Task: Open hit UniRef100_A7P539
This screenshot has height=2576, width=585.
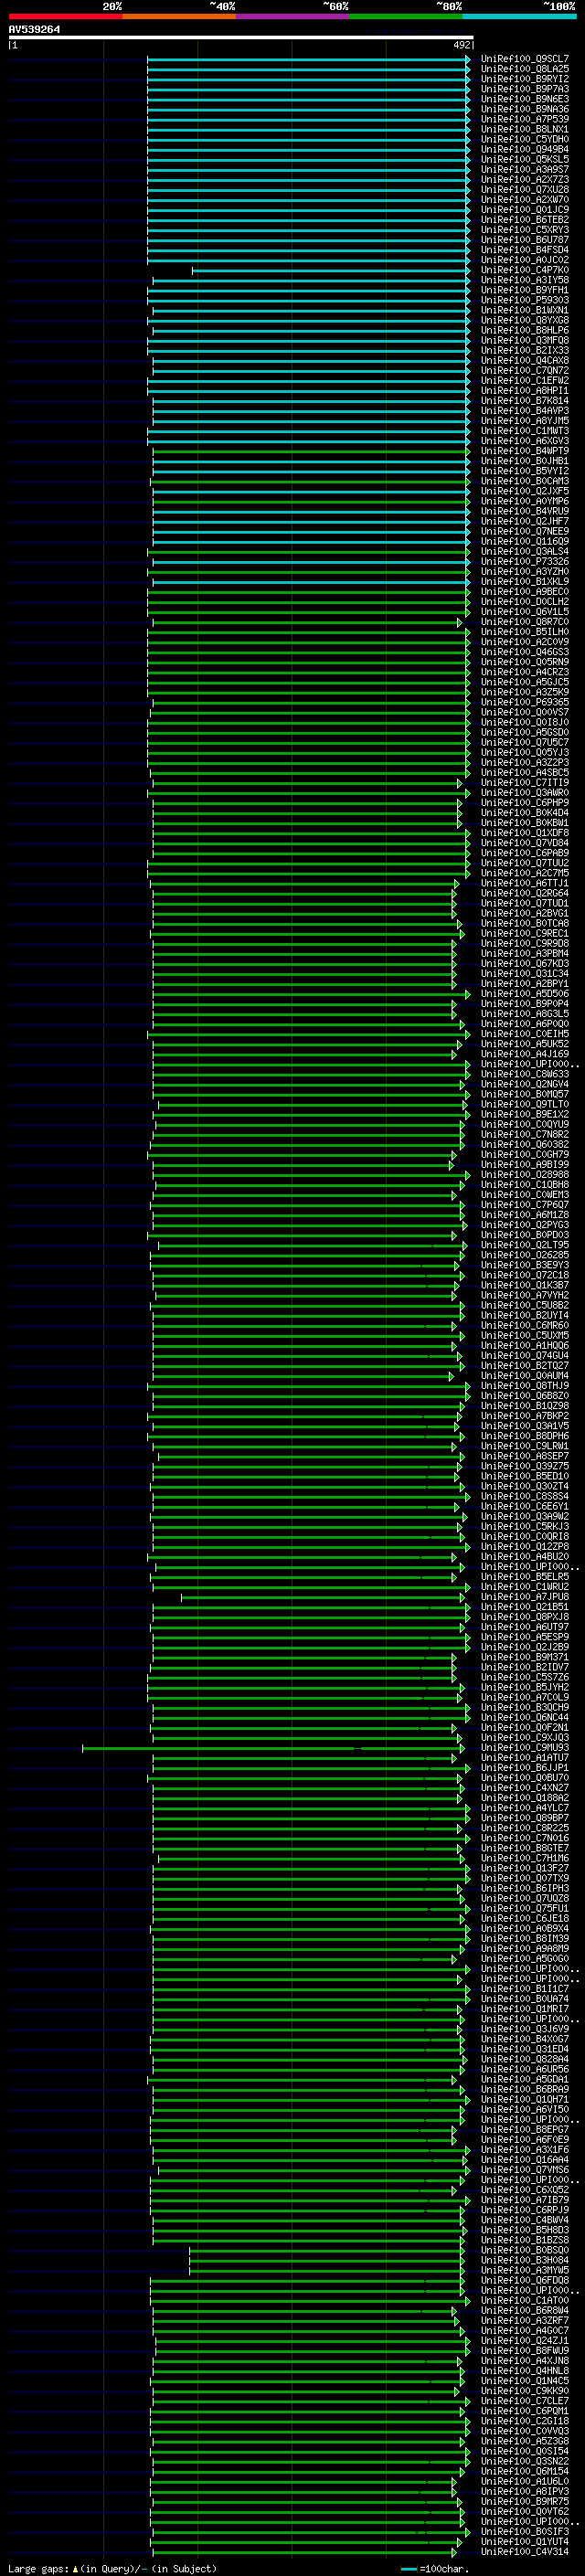Action: [524, 119]
